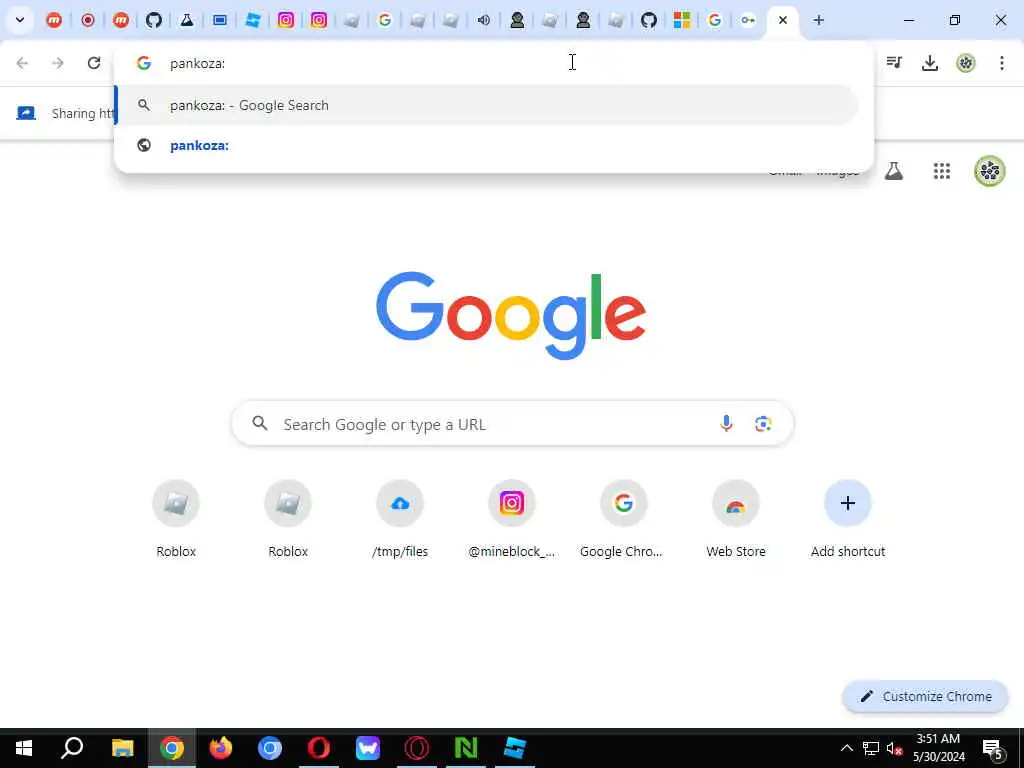This screenshot has height=768, width=1024.
Task: Open the Wondershare W taskbar icon
Action: pyautogui.click(x=368, y=748)
